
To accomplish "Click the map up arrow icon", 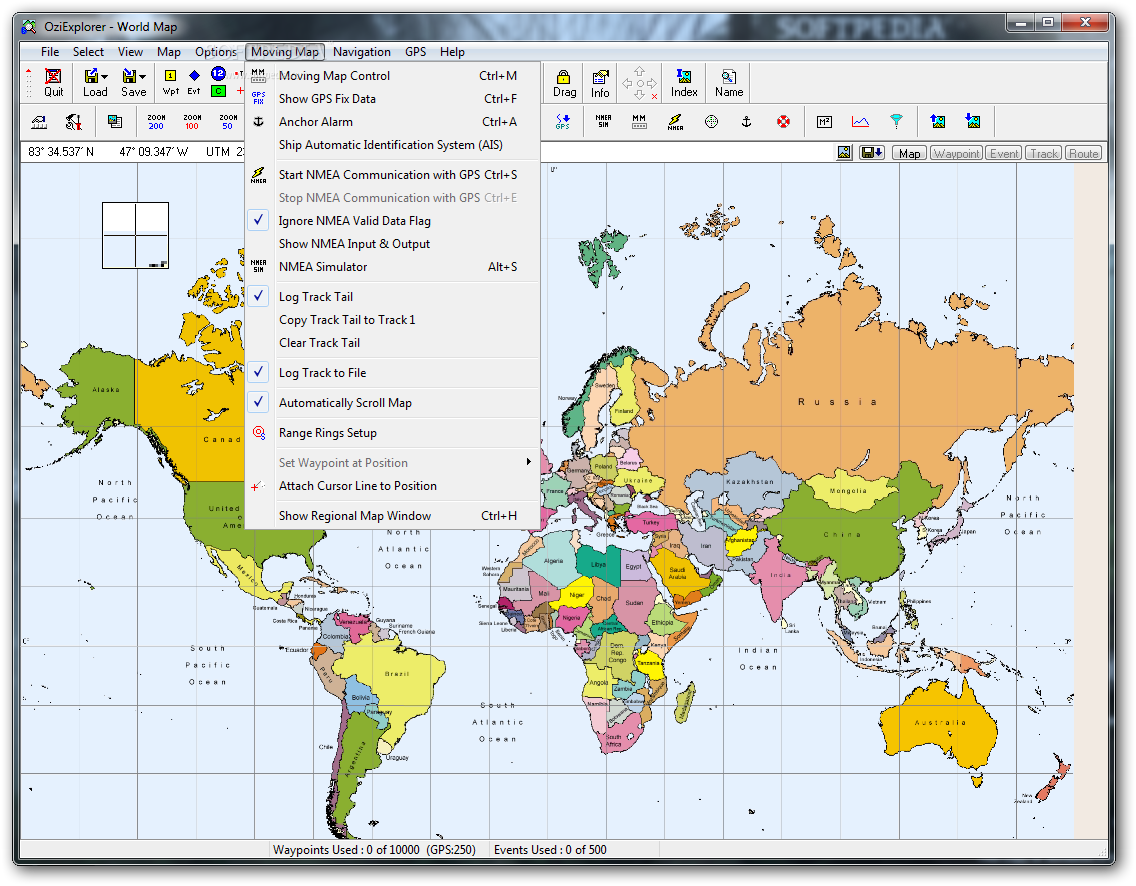I will tap(937, 122).
